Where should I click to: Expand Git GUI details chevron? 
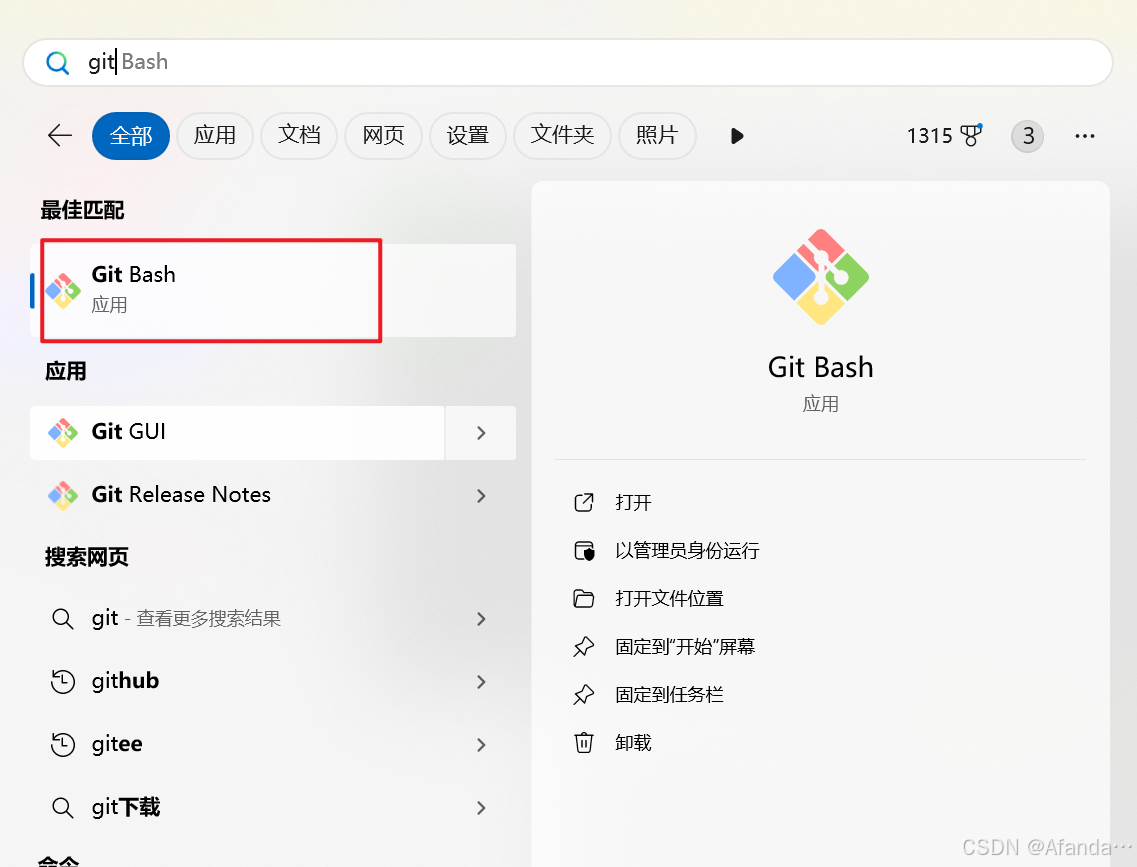point(481,433)
